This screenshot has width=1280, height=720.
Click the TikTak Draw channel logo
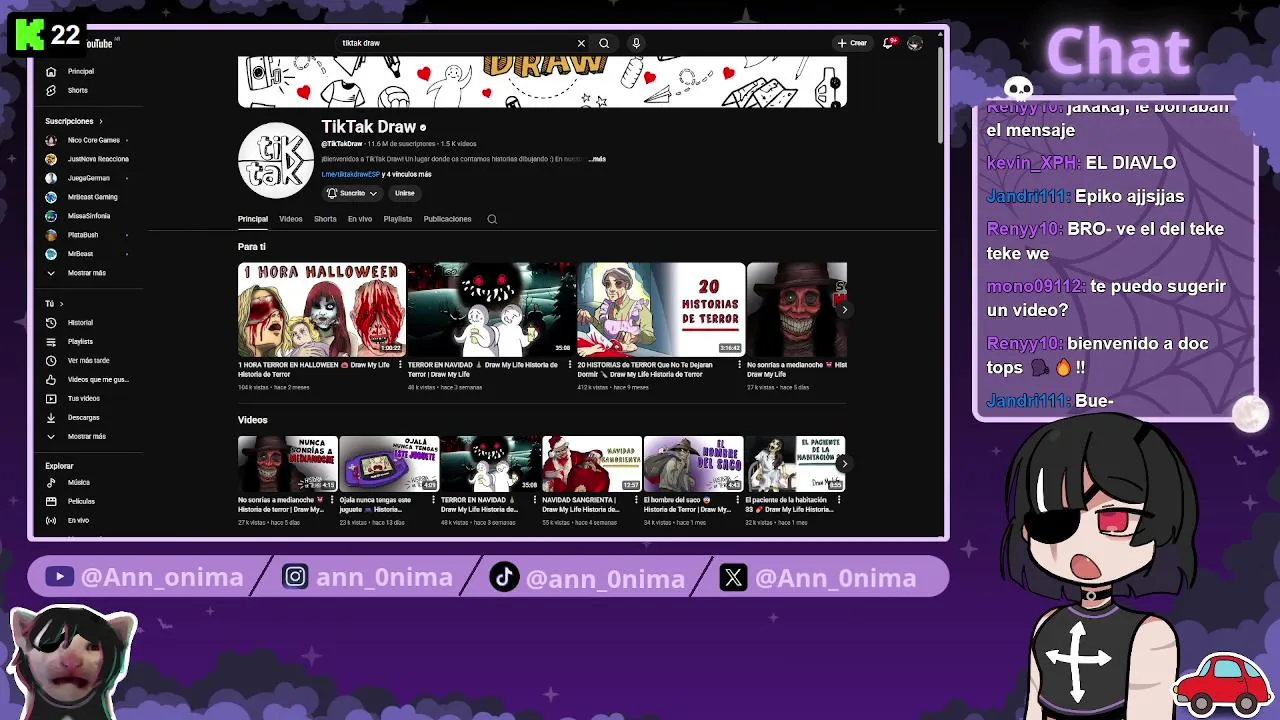click(275, 160)
